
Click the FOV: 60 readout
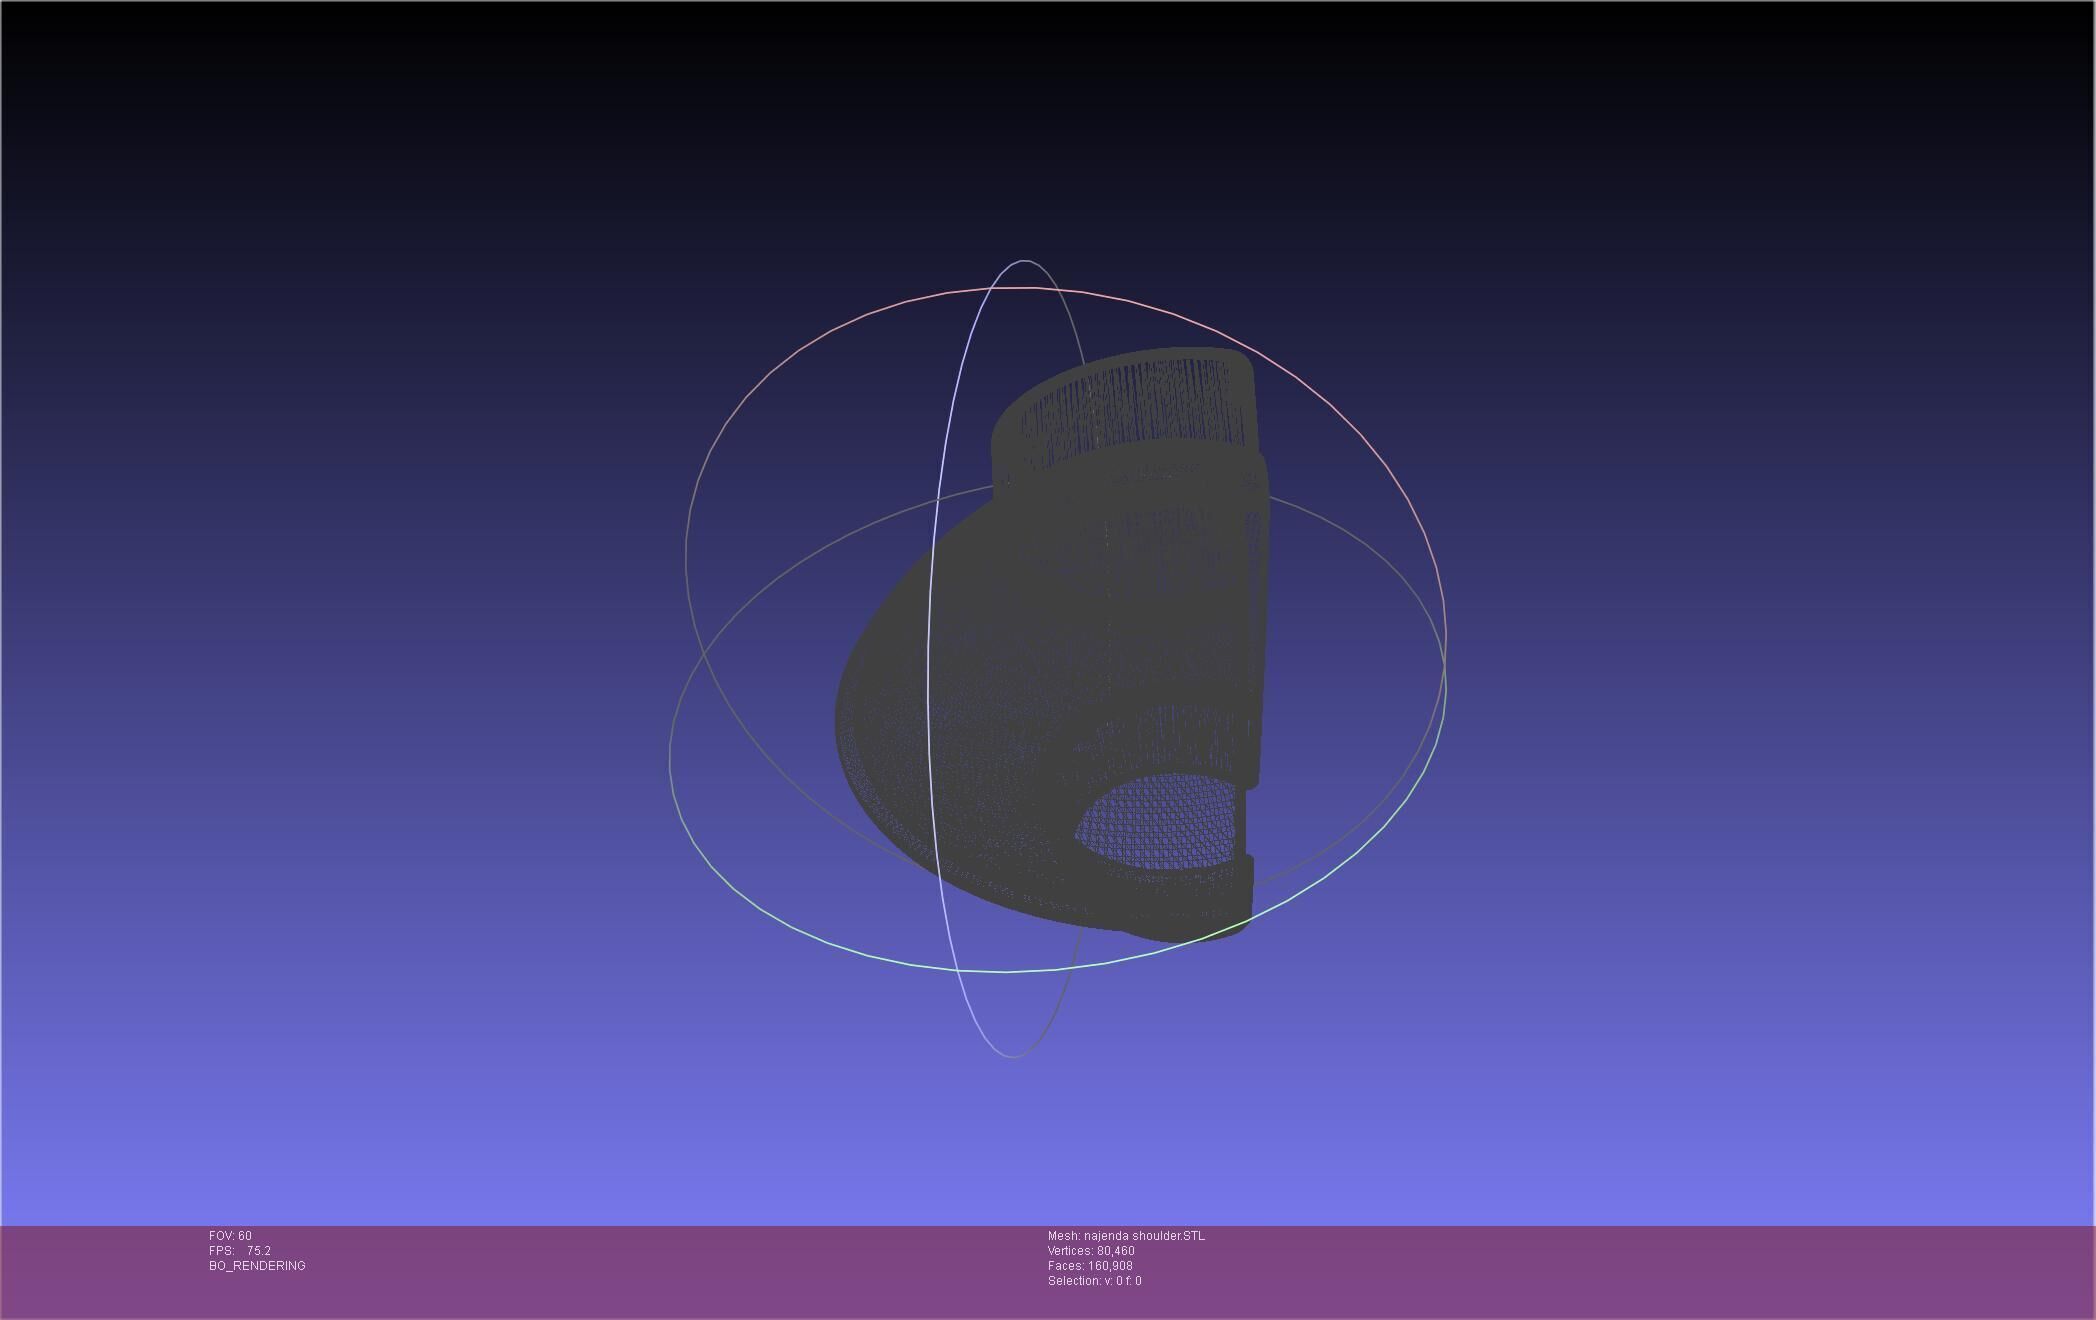(x=230, y=1236)
